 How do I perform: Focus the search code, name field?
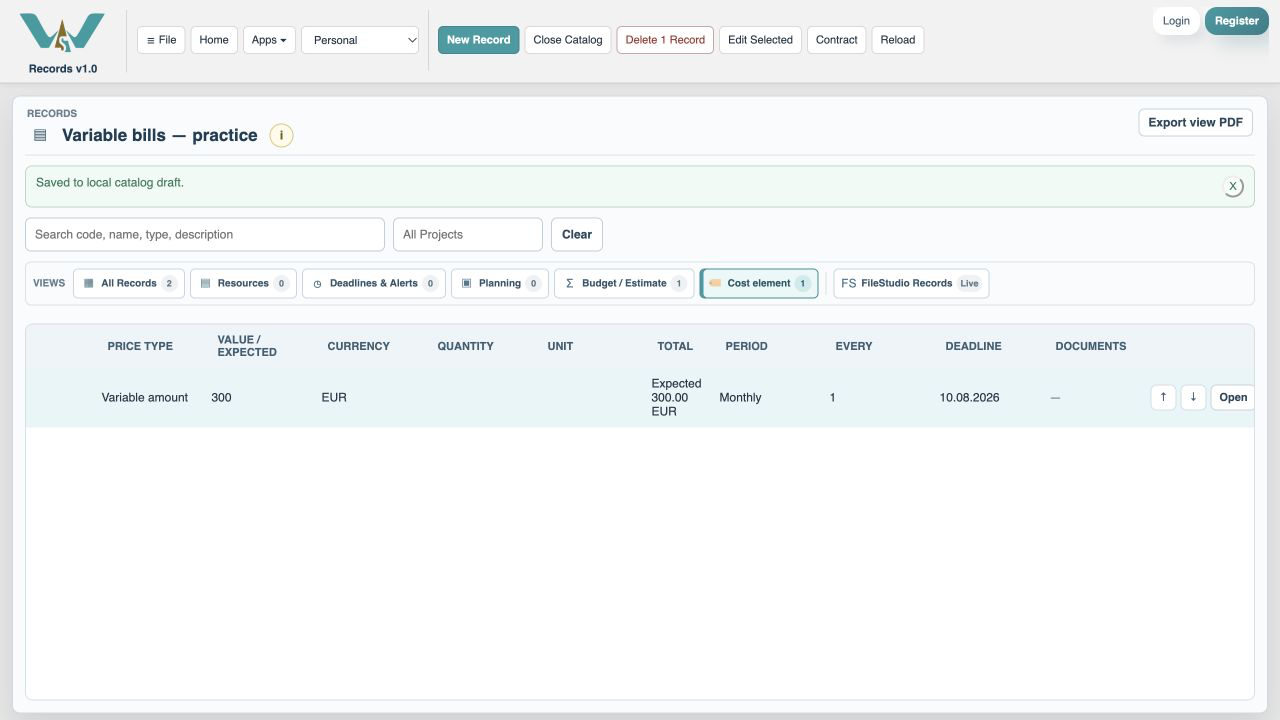pos(205,234)
